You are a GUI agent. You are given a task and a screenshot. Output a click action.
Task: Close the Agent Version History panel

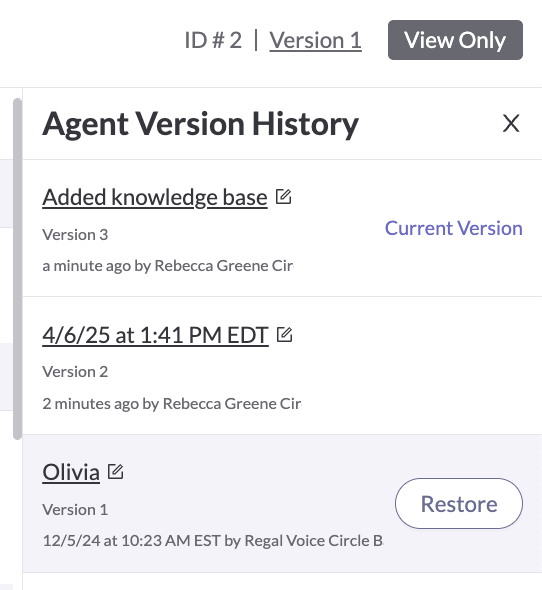[x=511, y=123]
